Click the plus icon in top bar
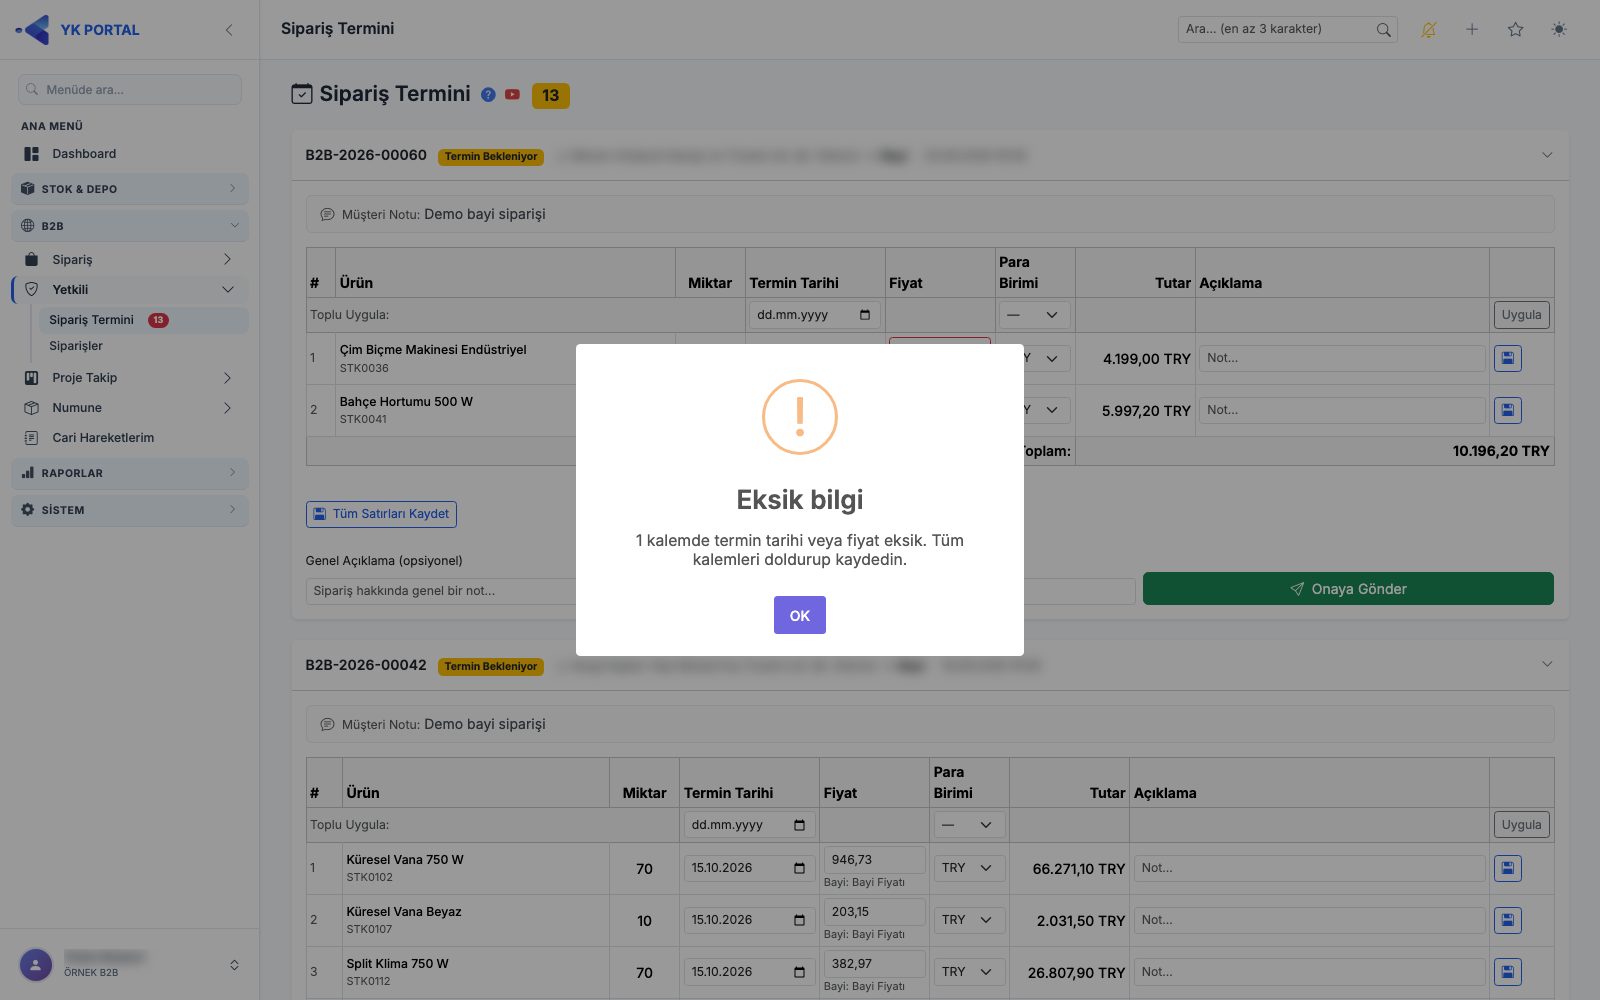The height and width of the screenshot is (1000, 1600). [x=1472, y=30]
